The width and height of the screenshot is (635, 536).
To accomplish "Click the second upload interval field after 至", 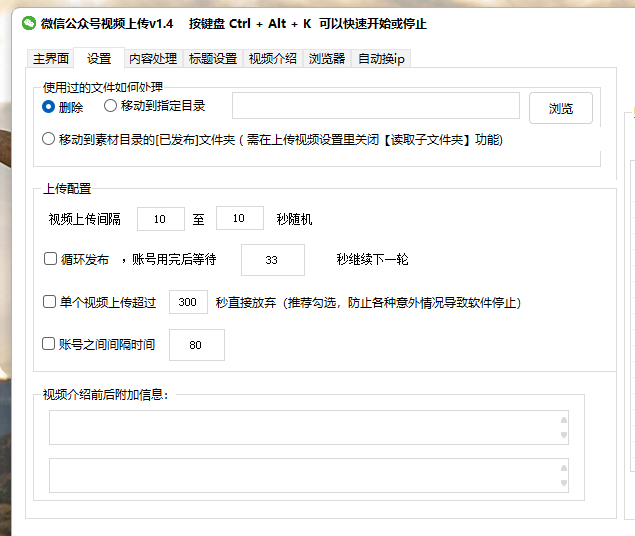I will 240,218.
